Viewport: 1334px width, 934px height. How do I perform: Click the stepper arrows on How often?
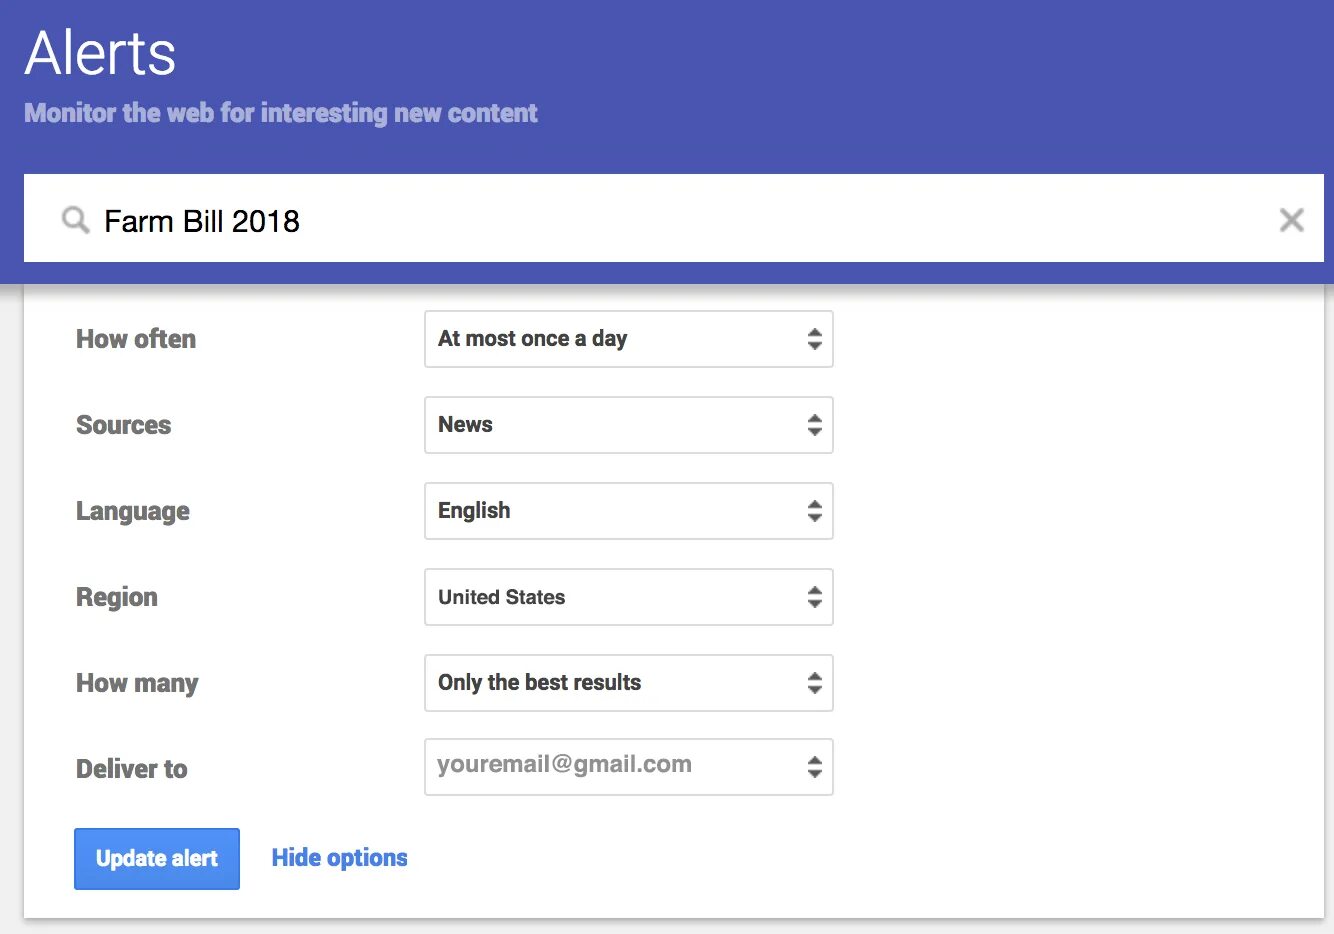pos(815,339)
